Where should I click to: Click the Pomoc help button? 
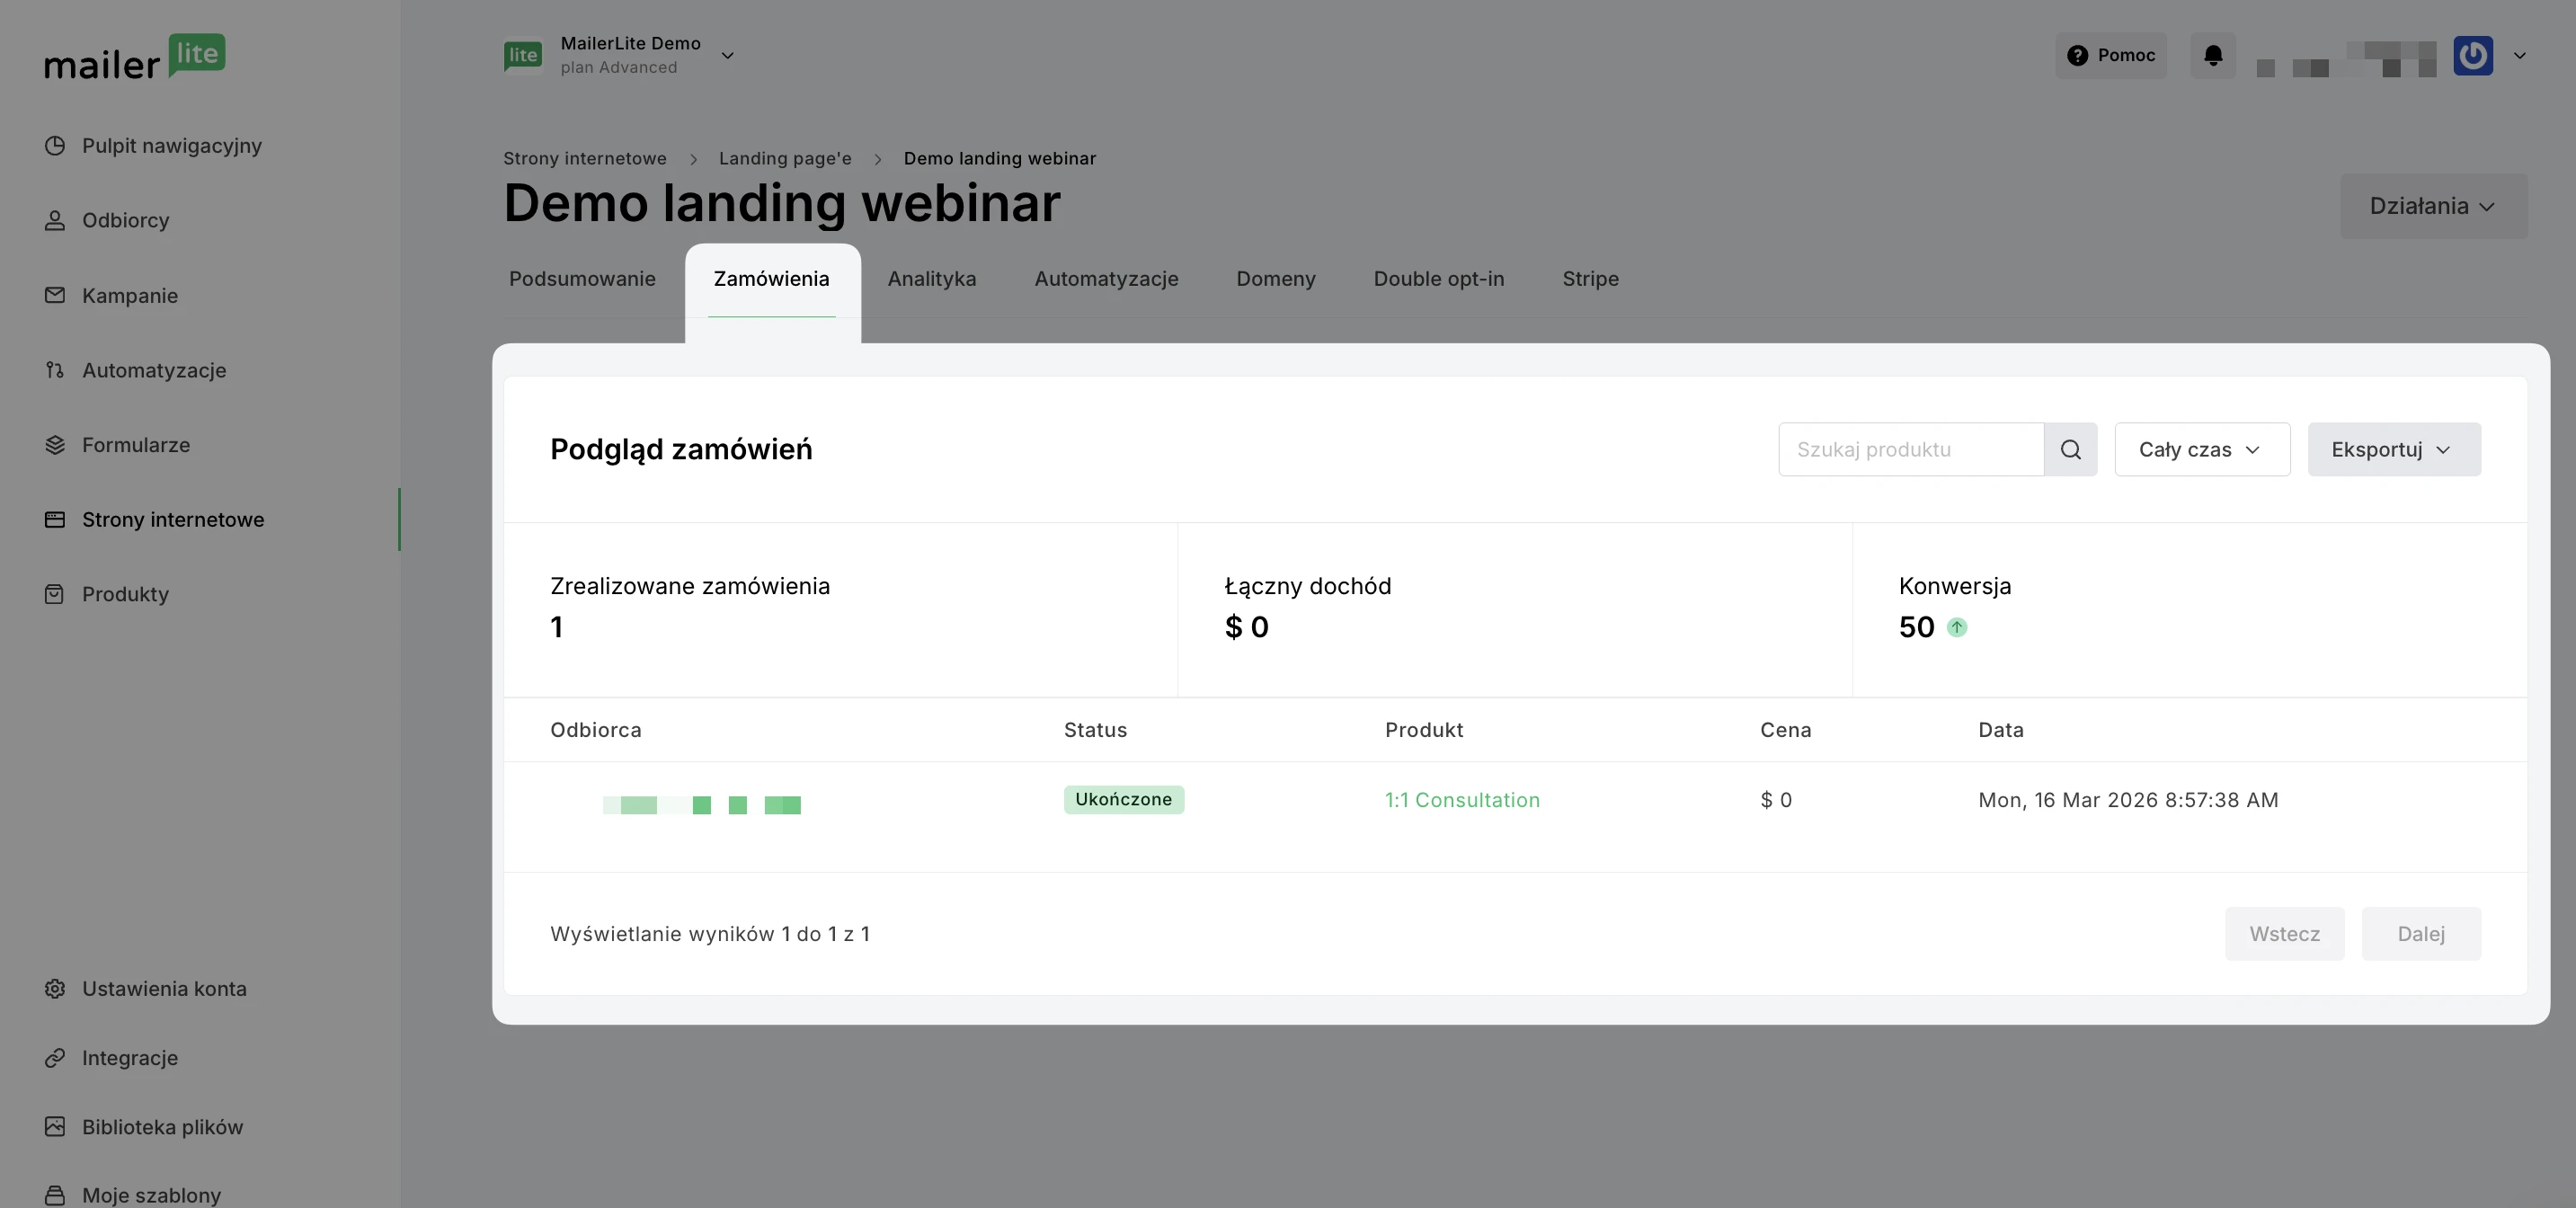(x=2110, y=55)
